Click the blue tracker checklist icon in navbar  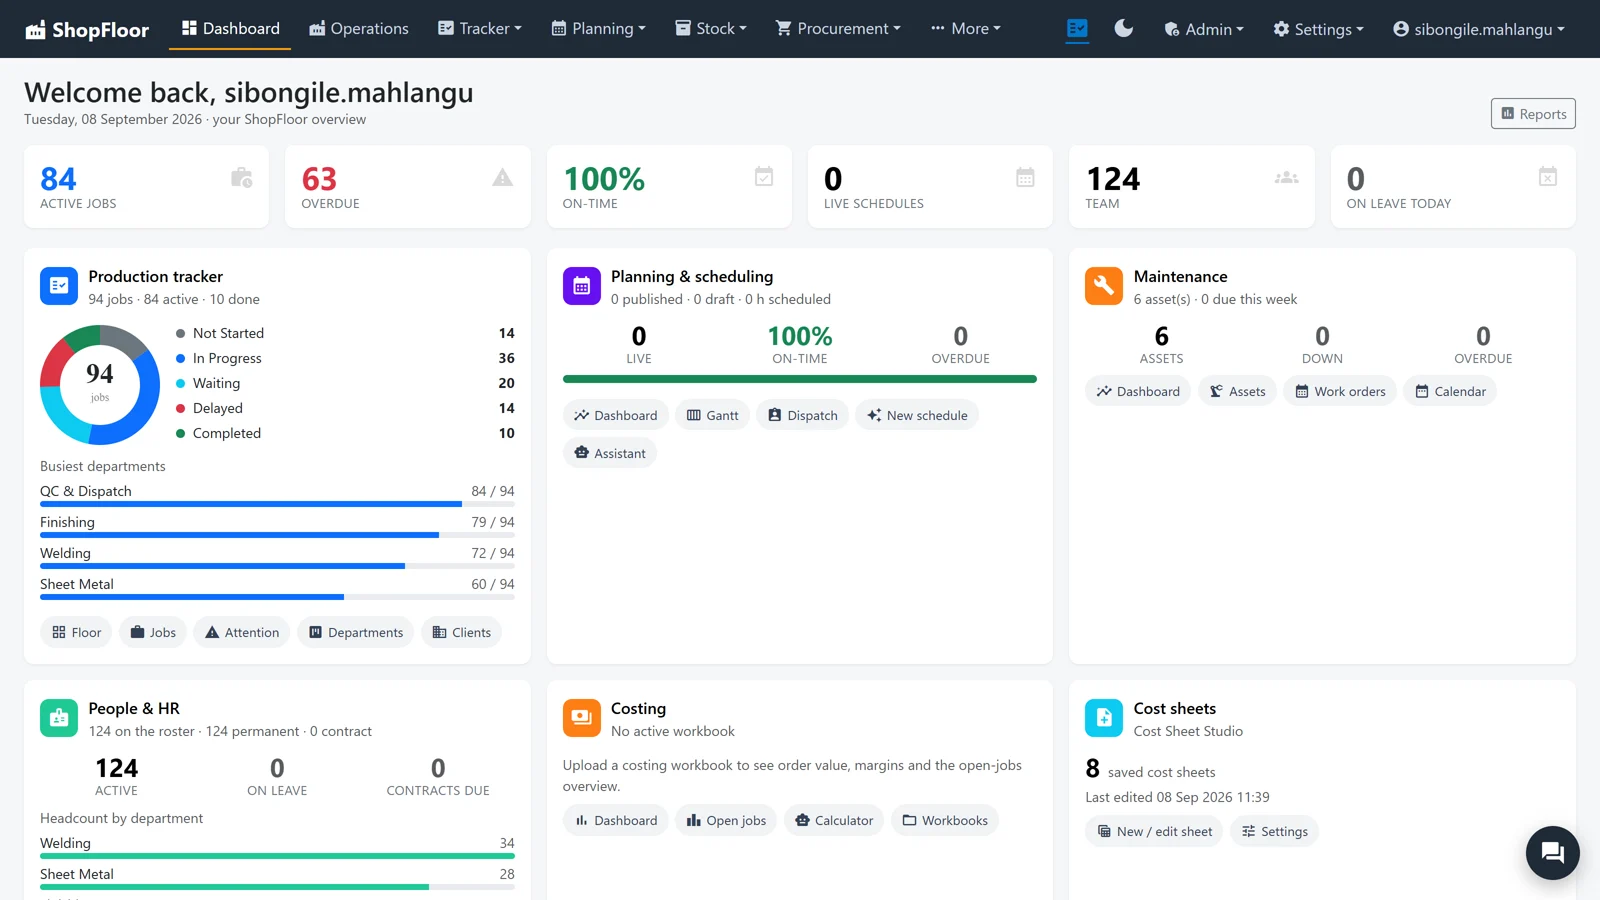(1077, 28)
